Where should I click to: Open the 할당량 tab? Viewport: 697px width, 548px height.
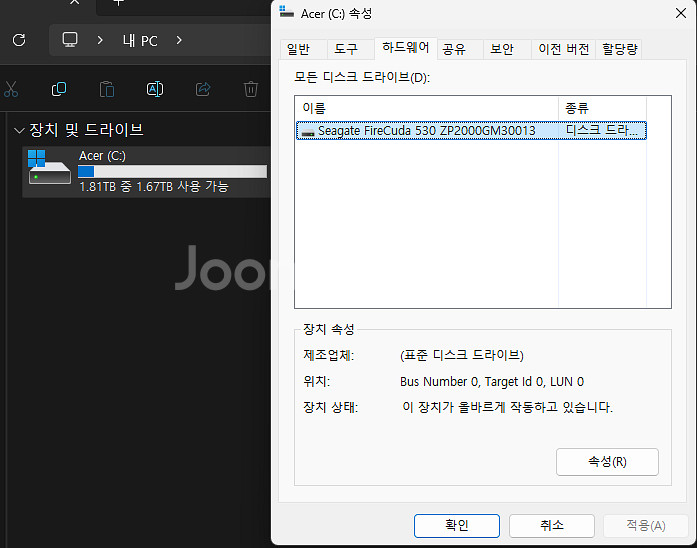620,49
